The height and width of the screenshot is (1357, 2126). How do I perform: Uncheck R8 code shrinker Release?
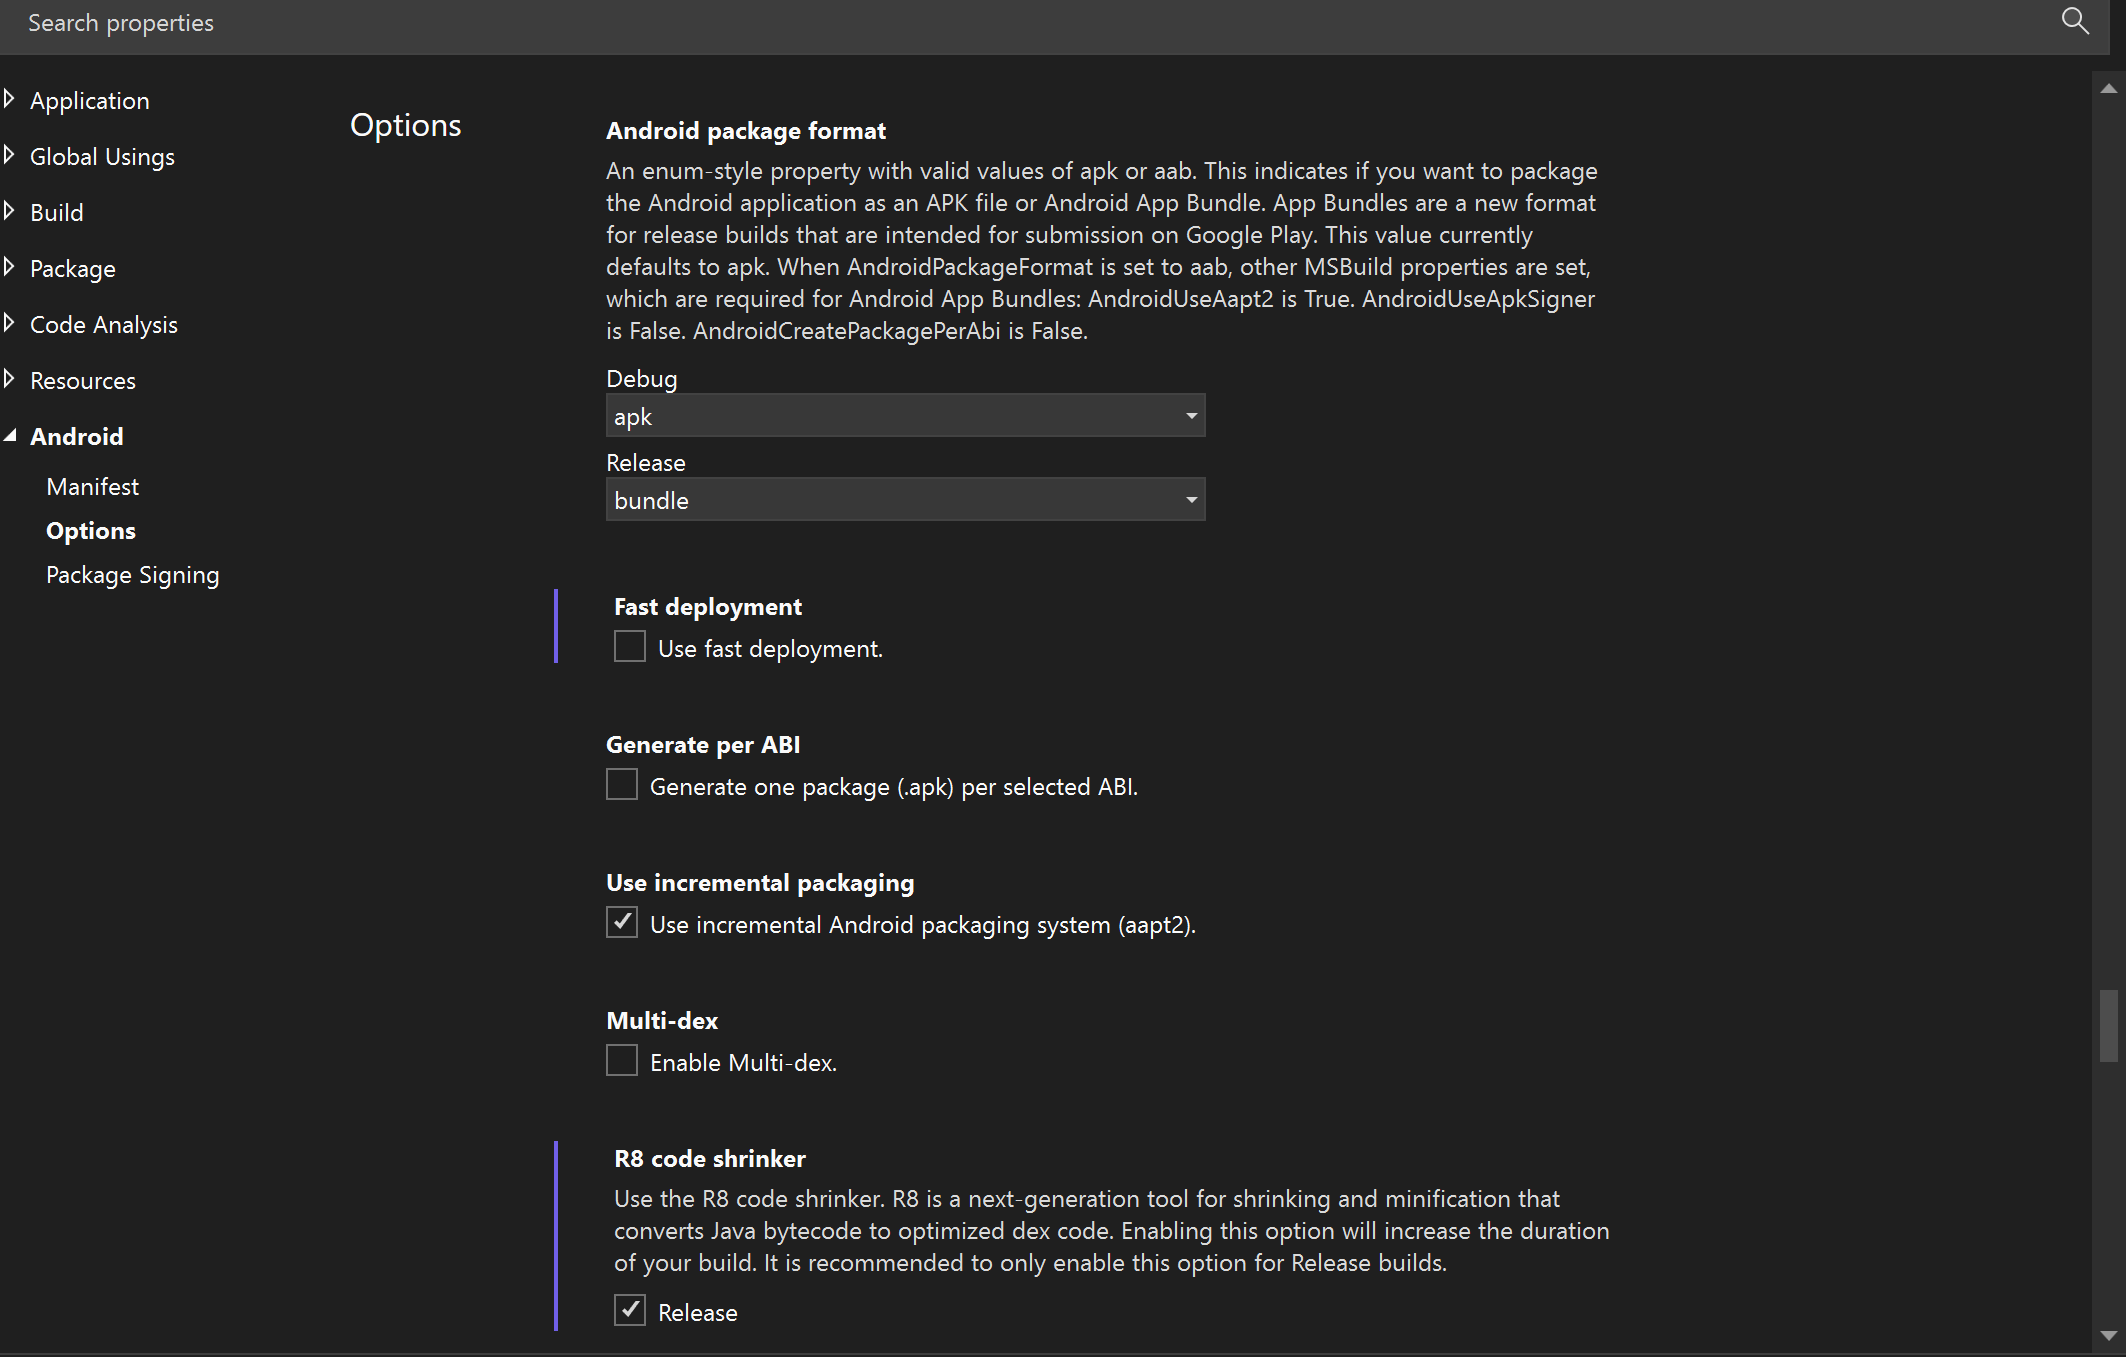click(x=629, y=1311)
